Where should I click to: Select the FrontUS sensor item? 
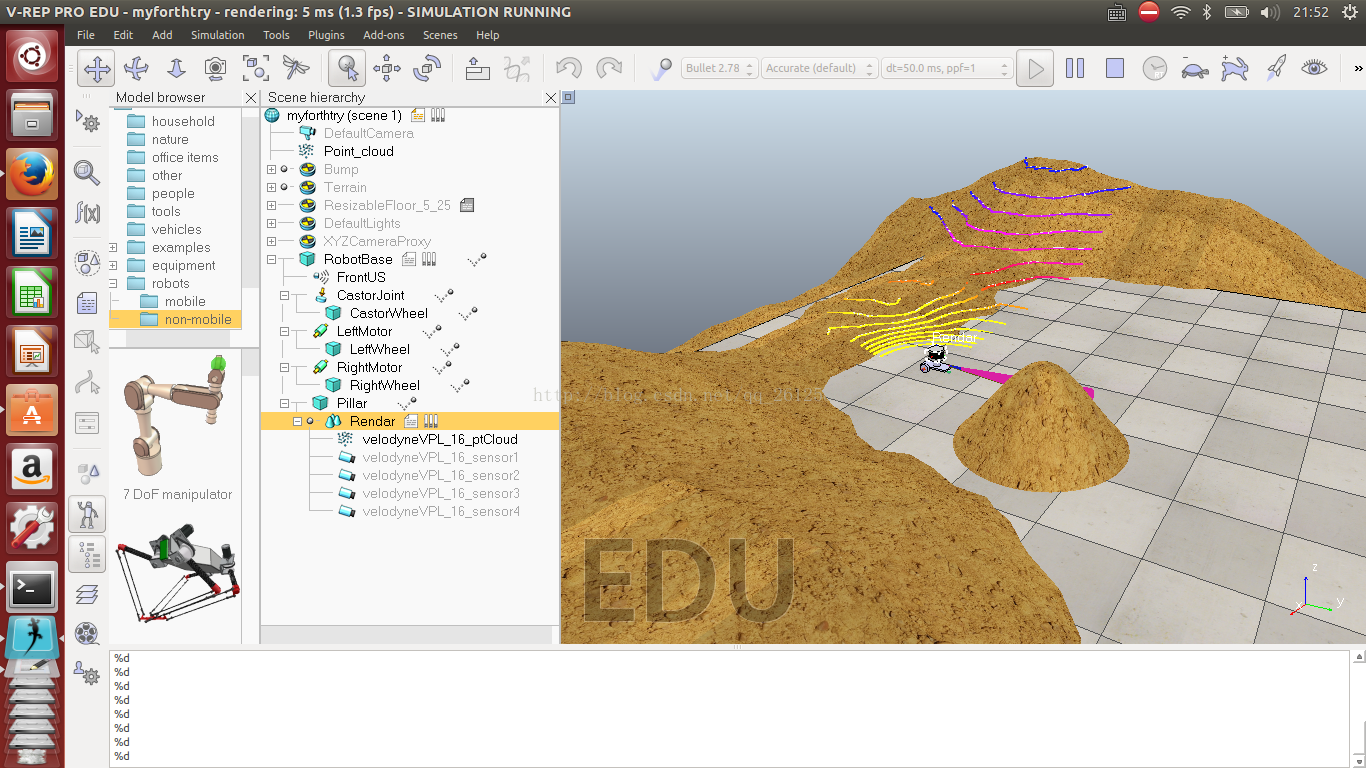point(361,277)
